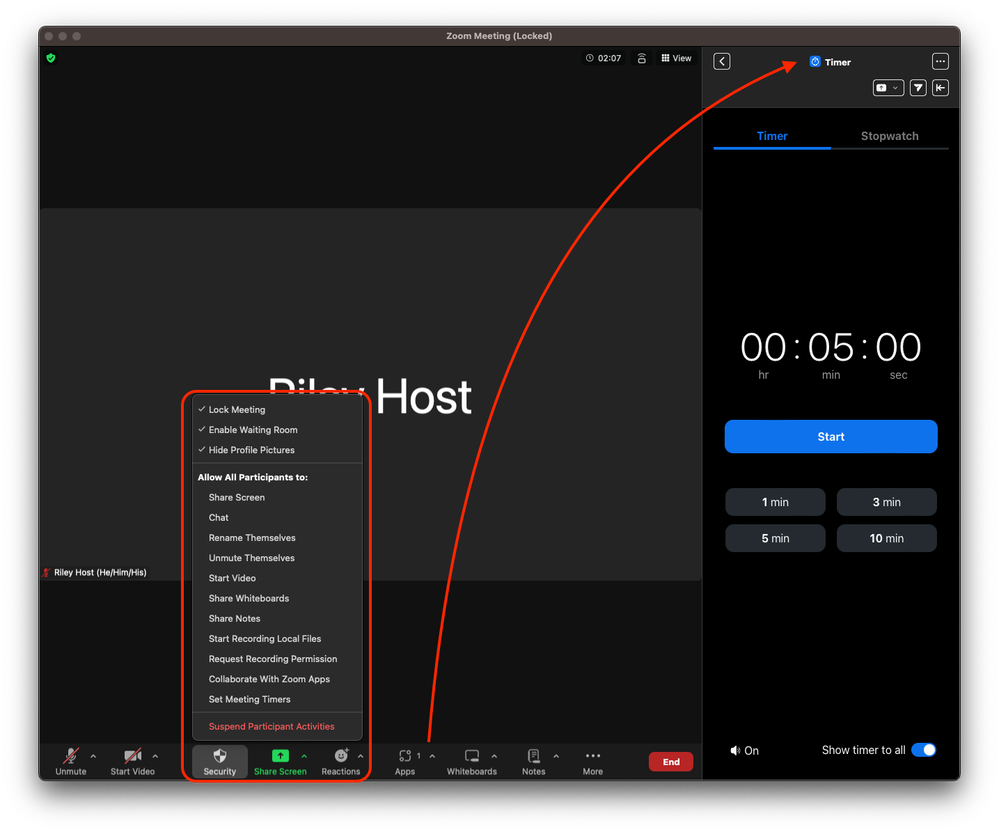This screenshot has width=999, height=832.
Task: Uncheck Enable Waiting Room option
Action: click(x=252, y=430)
